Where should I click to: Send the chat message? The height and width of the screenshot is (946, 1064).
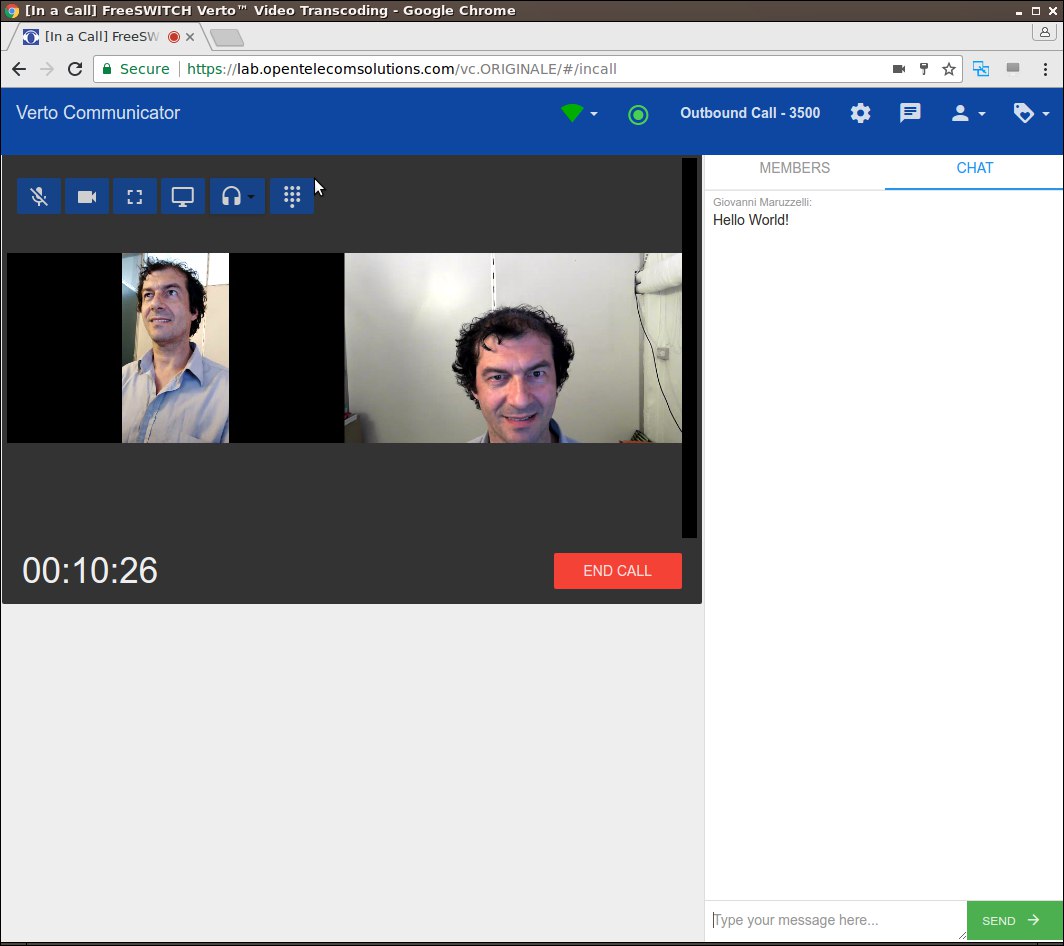(1014, 920)
